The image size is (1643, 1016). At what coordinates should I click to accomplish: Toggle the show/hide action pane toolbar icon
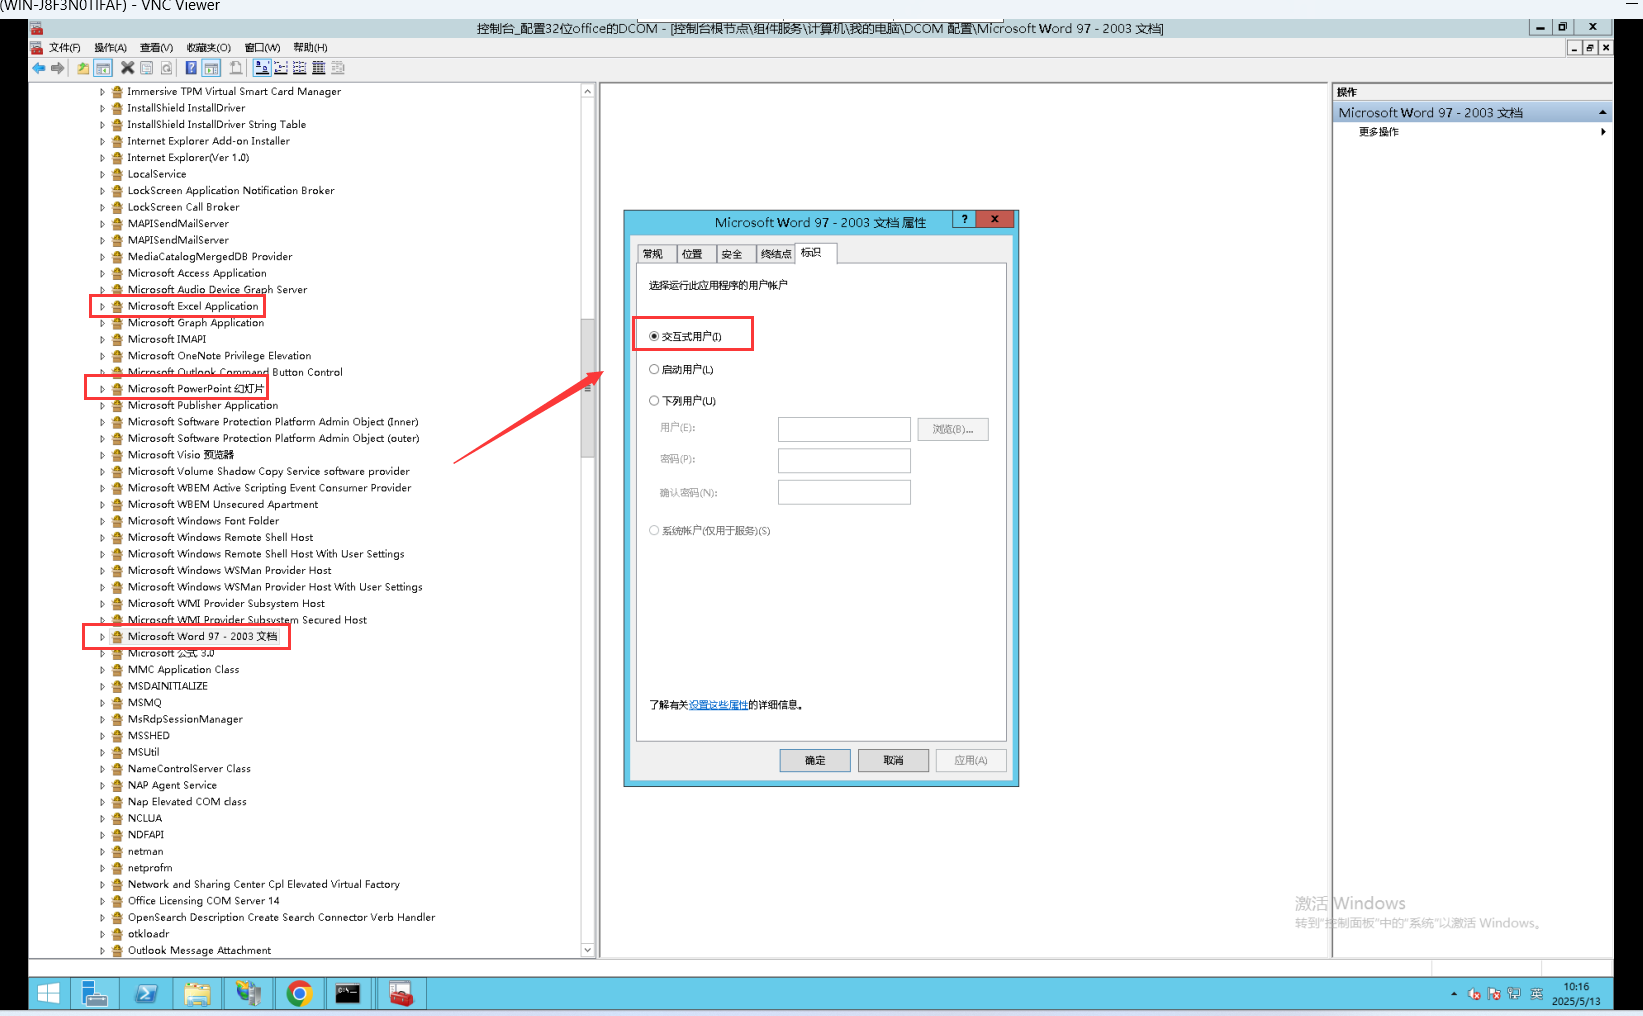pyautogui.click(x=211, y=68)
